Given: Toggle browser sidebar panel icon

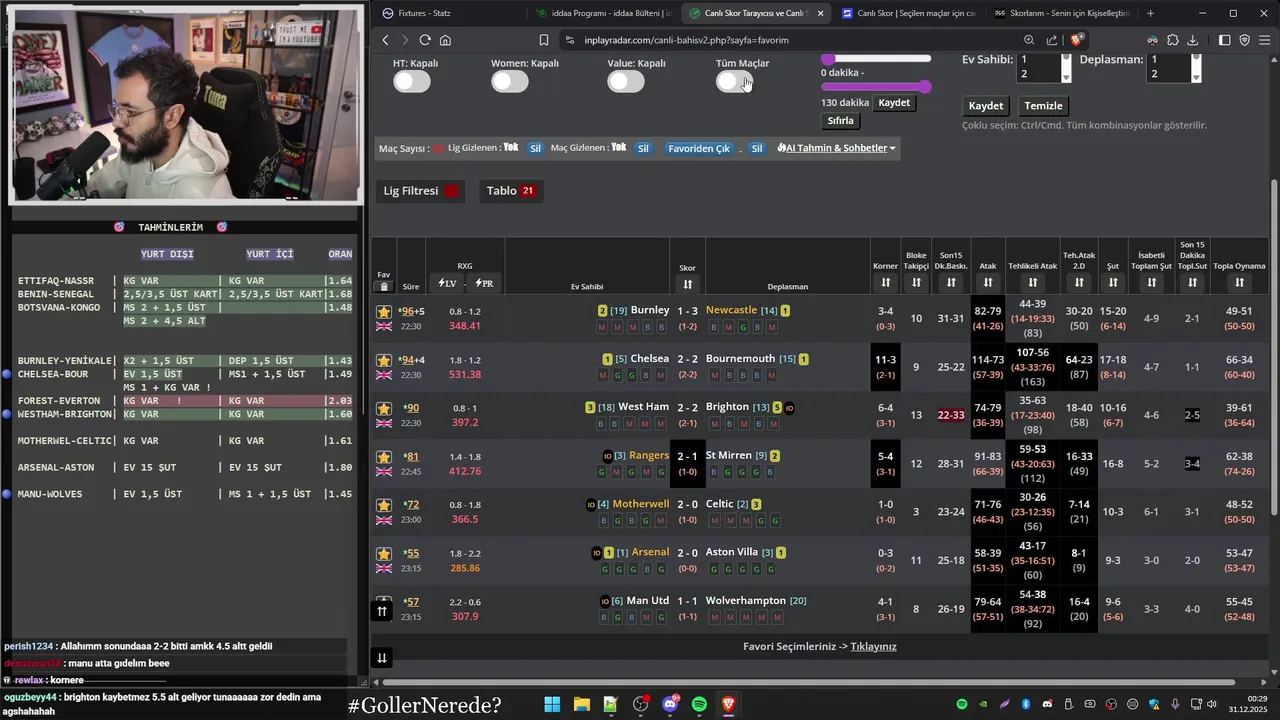Looking at the screenshot, I should coord(1225,40).
